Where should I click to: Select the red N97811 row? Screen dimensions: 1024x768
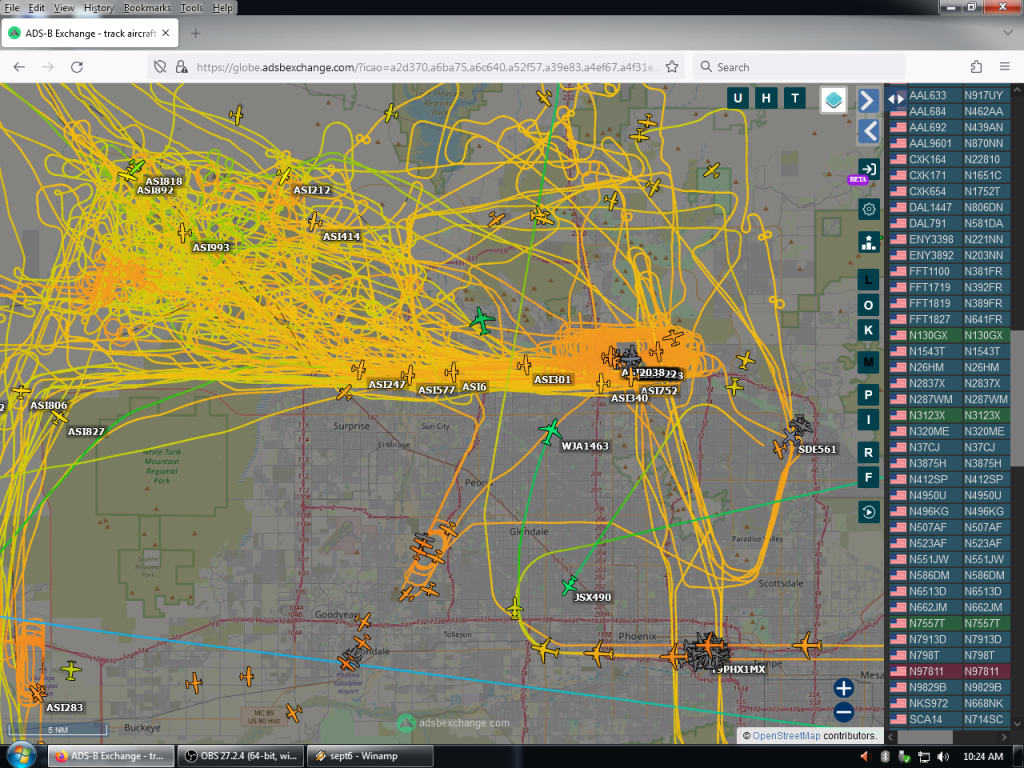click(x=950, y=671)
